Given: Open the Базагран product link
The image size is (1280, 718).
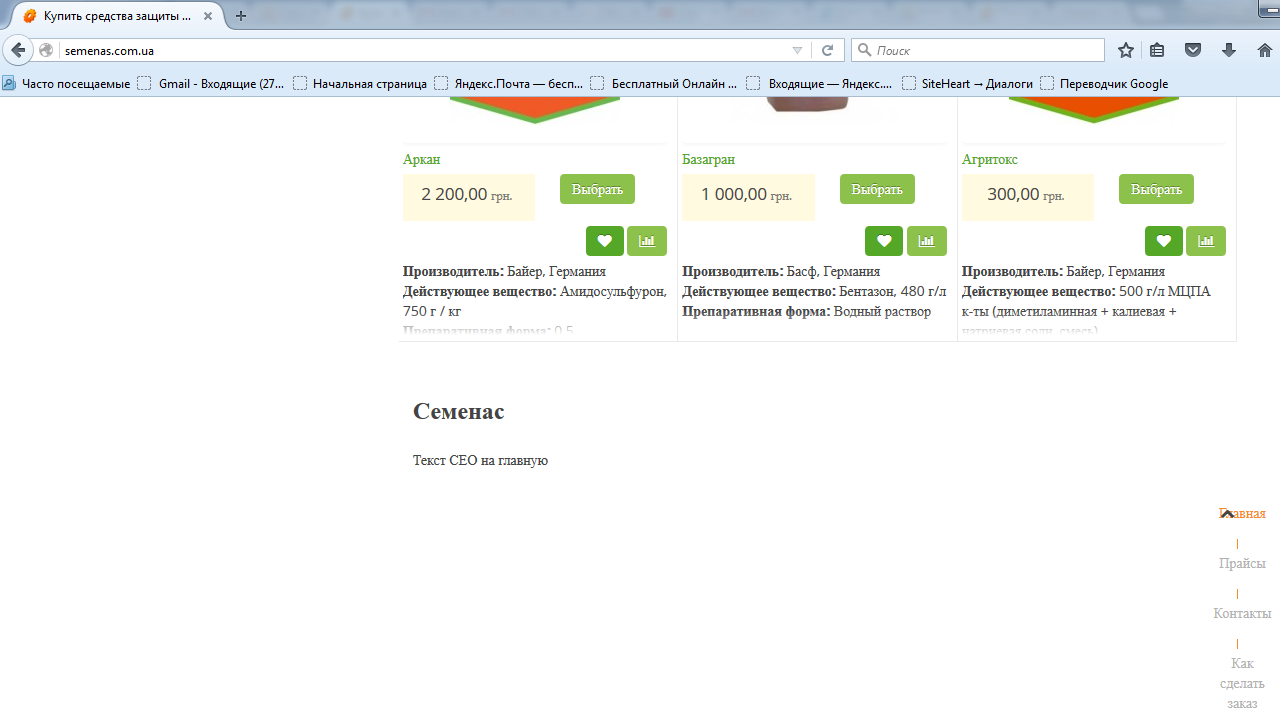Looking at the screenshot, I should coord(708,160).
